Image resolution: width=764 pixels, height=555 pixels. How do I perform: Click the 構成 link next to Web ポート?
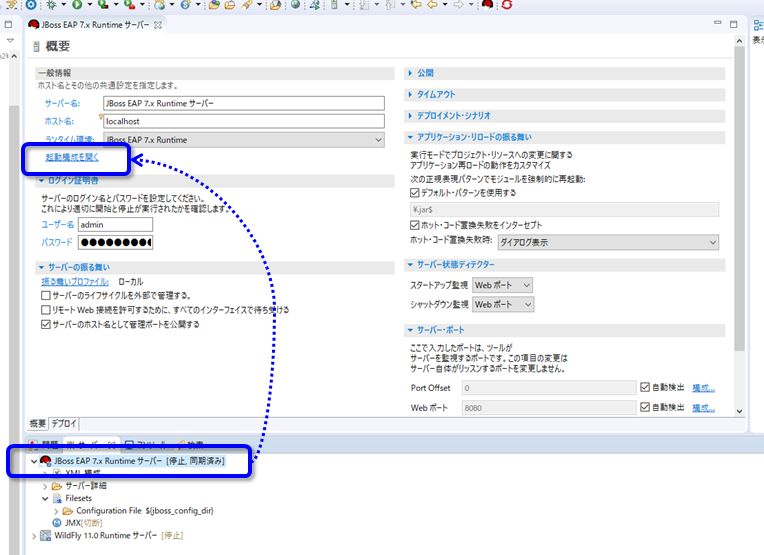pos(704,407)
